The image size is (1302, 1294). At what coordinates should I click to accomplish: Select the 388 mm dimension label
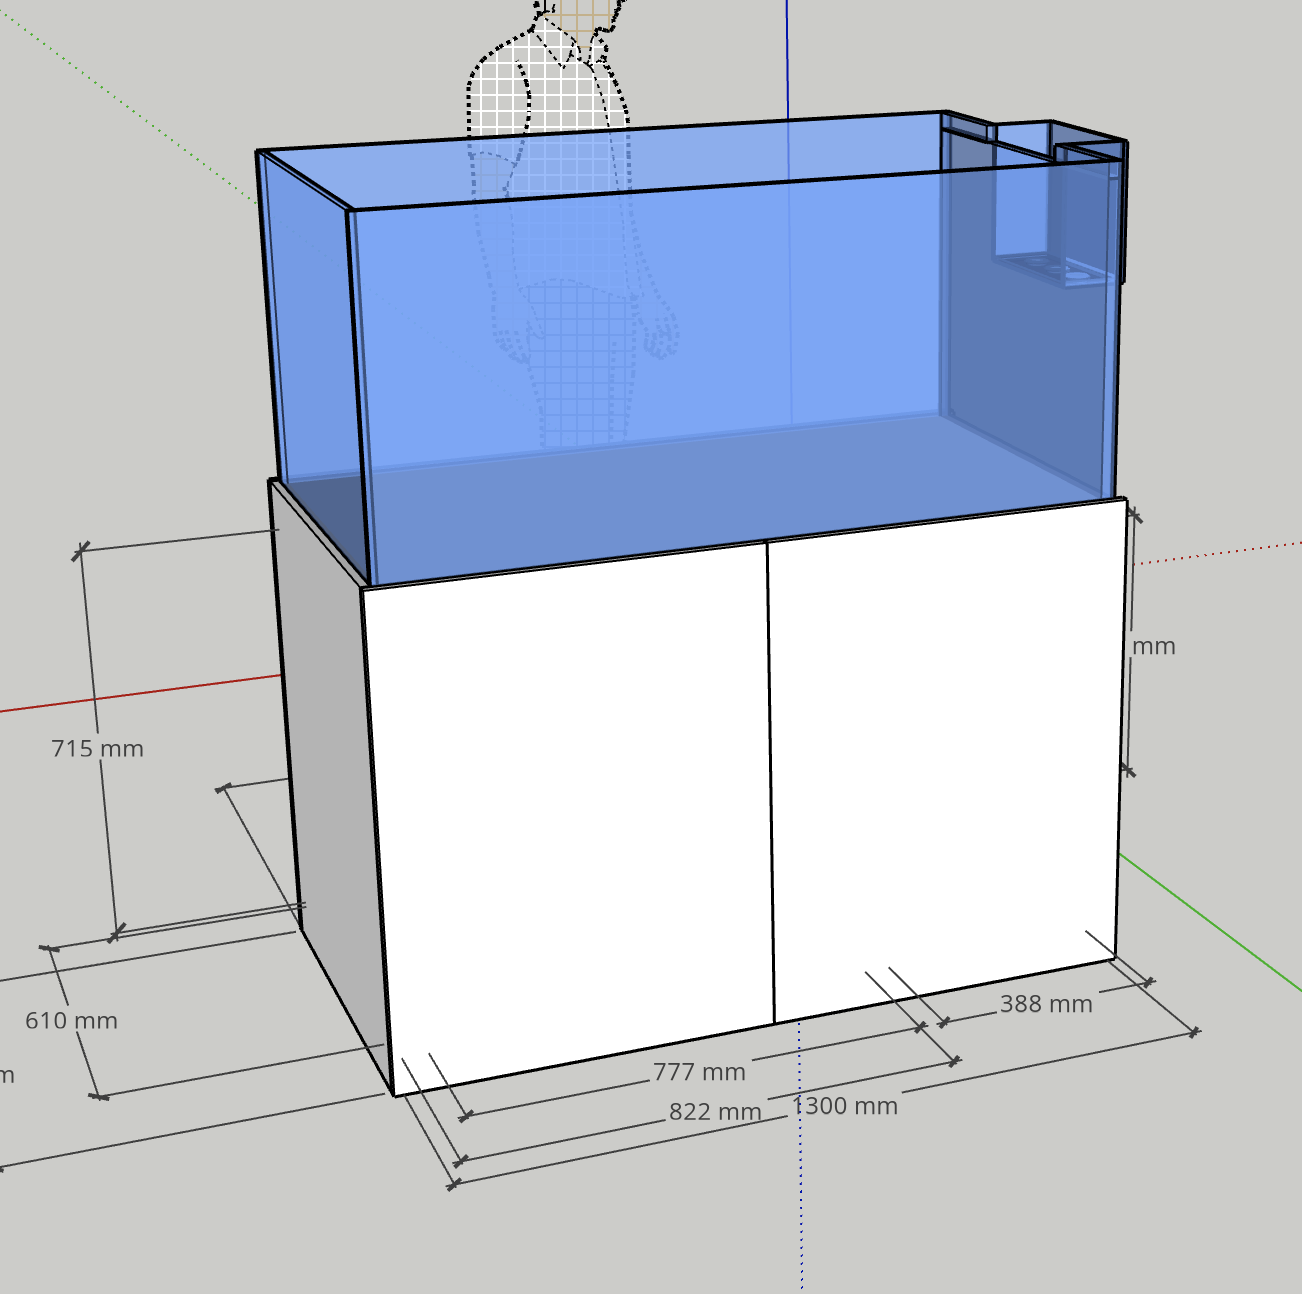click(1046, 1003)
